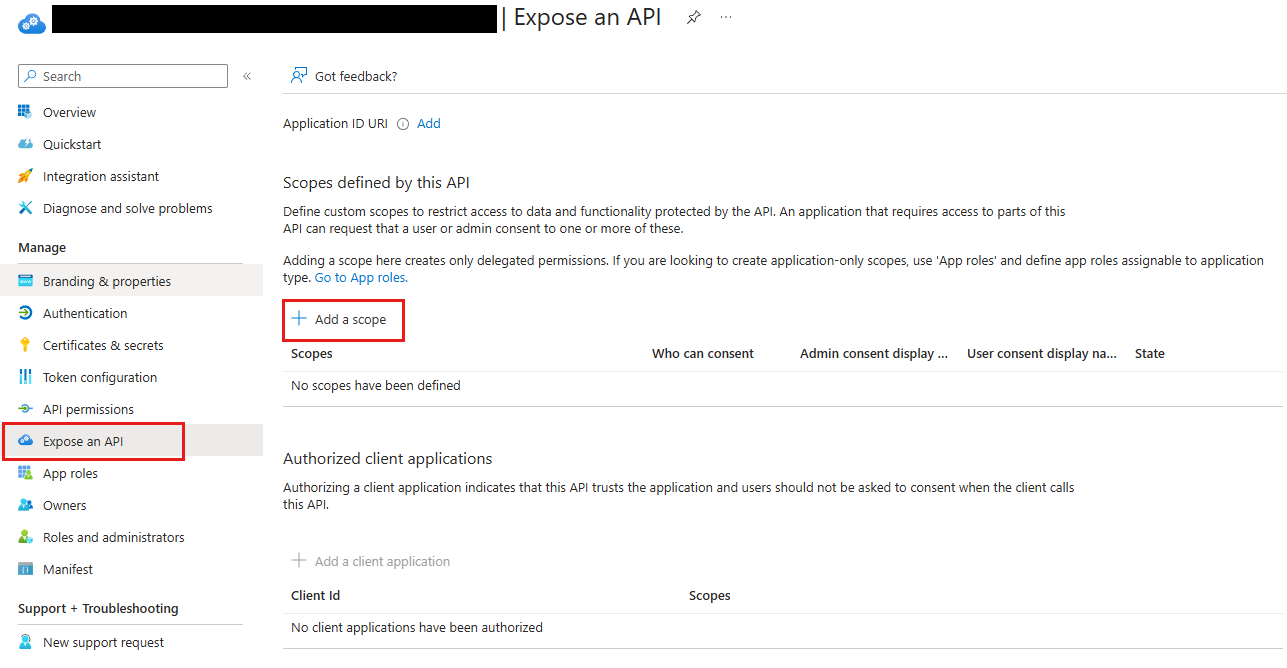1287x668 pixels.
Task: Open Diagnose and solve problems
Action: [127, 208]
